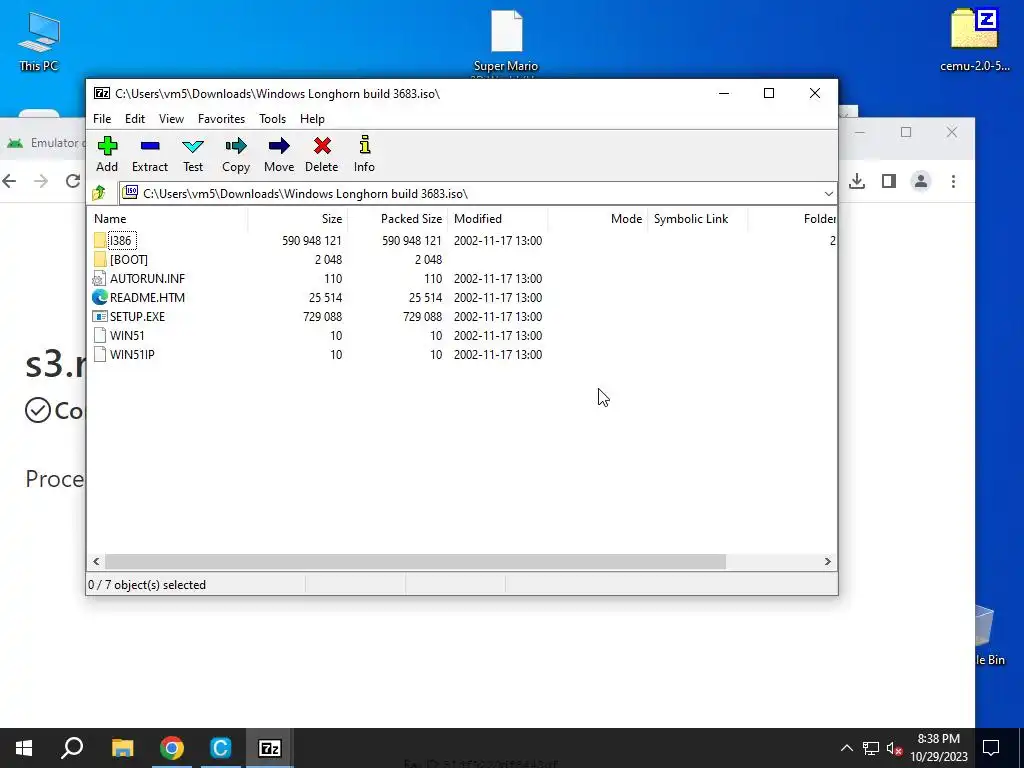Select the [BOOT] folder icon
Screen dimensions: 1024x768
(100, 259)
